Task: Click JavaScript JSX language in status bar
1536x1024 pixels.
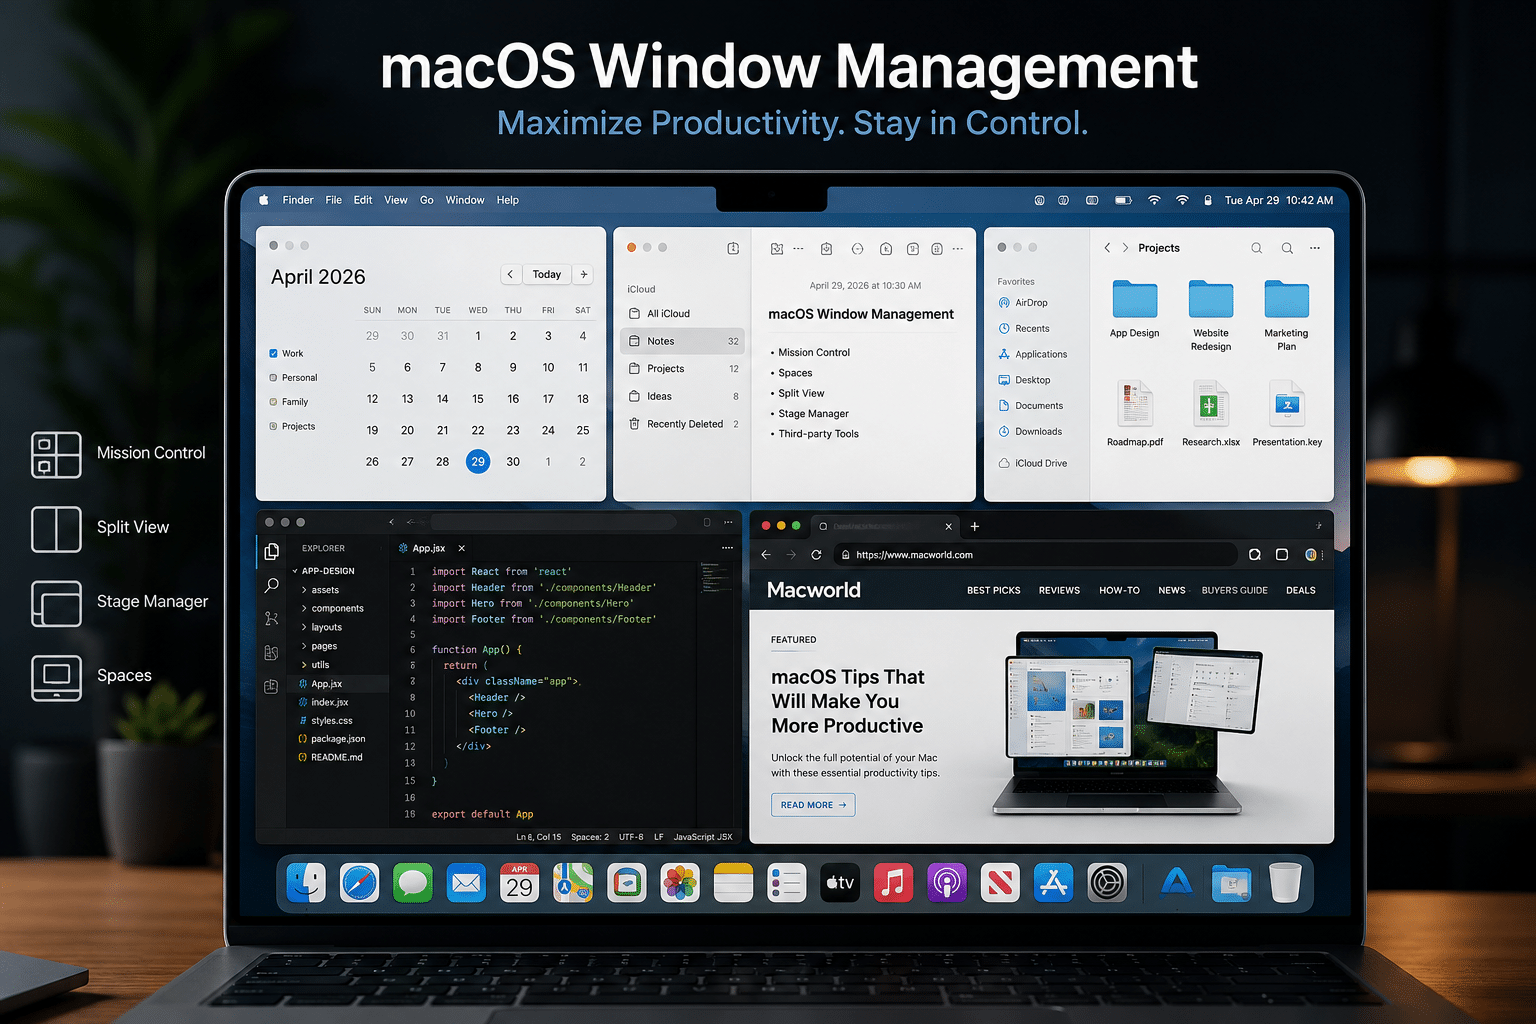Action: [703, 837]
